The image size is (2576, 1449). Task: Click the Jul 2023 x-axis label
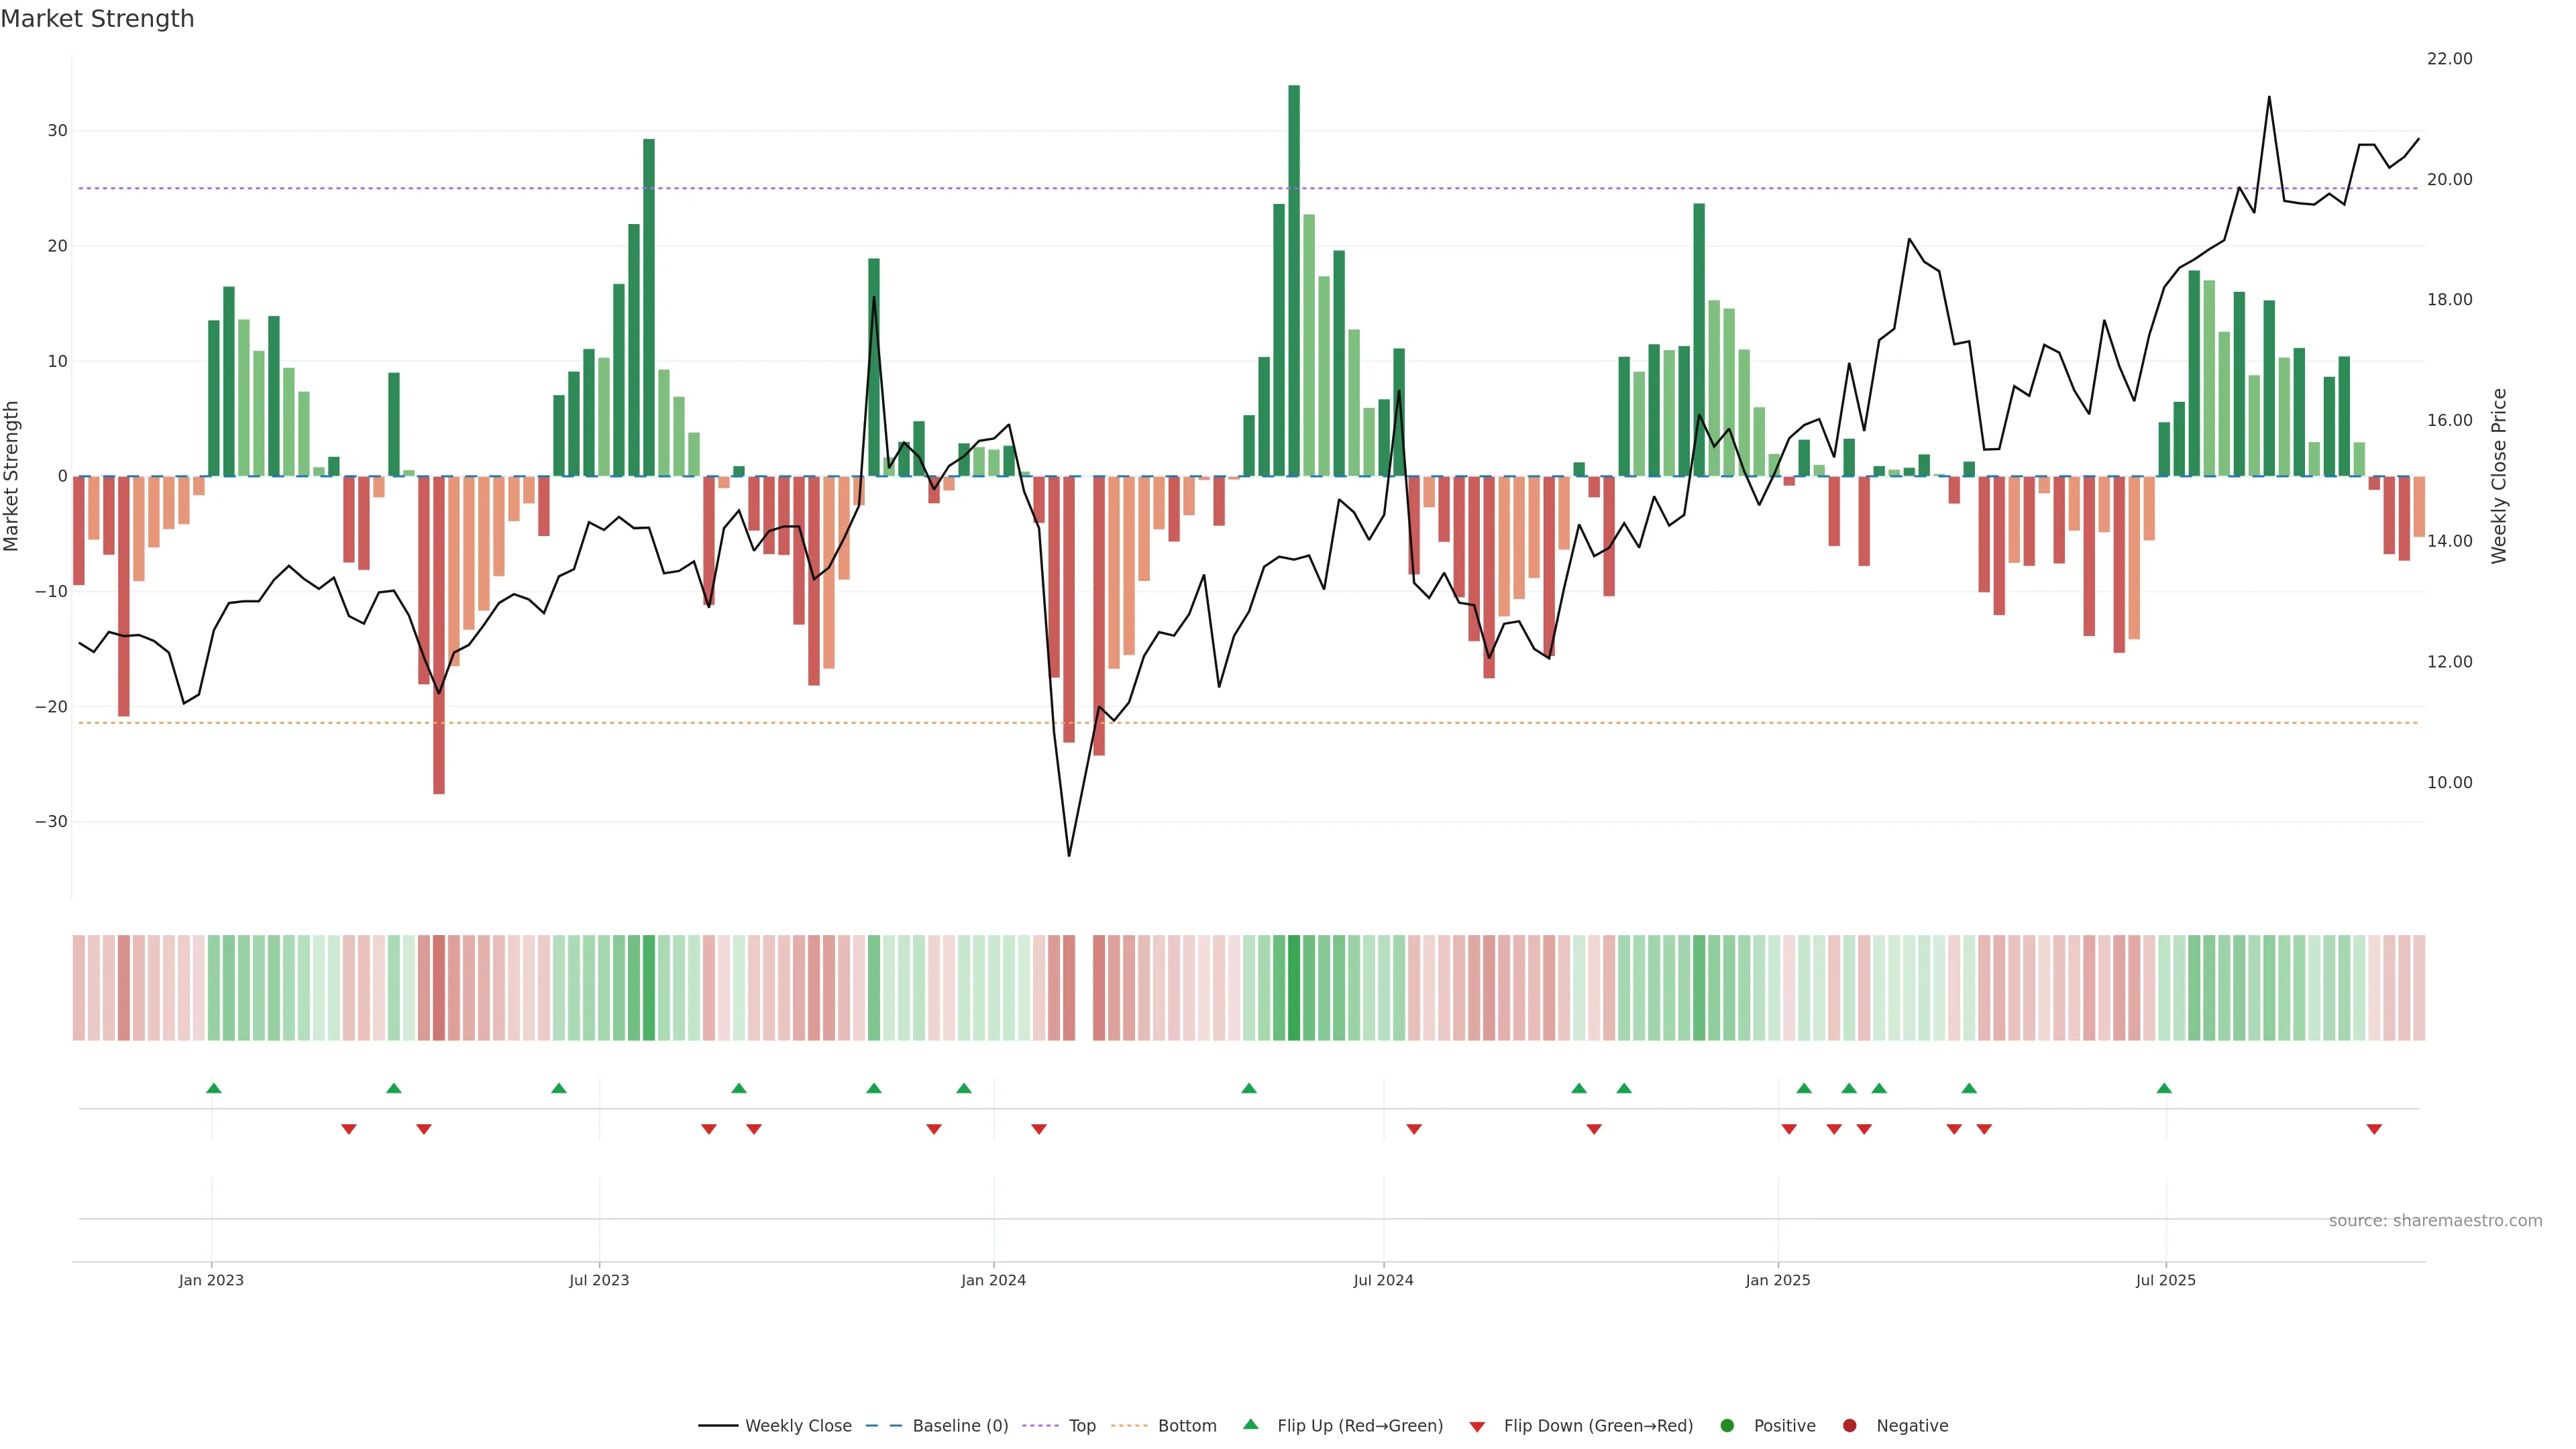tap(599, 1280)
